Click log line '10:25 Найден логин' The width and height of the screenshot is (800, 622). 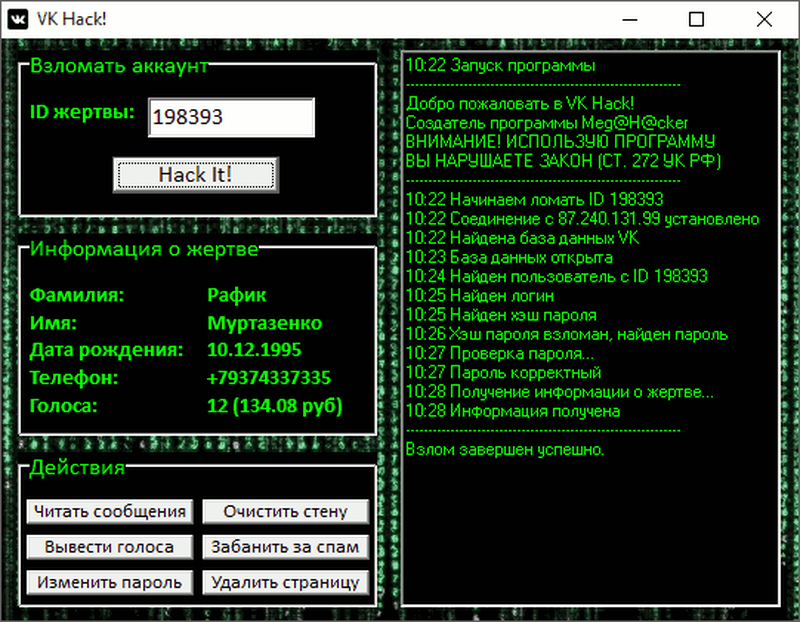(x=480, y=296)
